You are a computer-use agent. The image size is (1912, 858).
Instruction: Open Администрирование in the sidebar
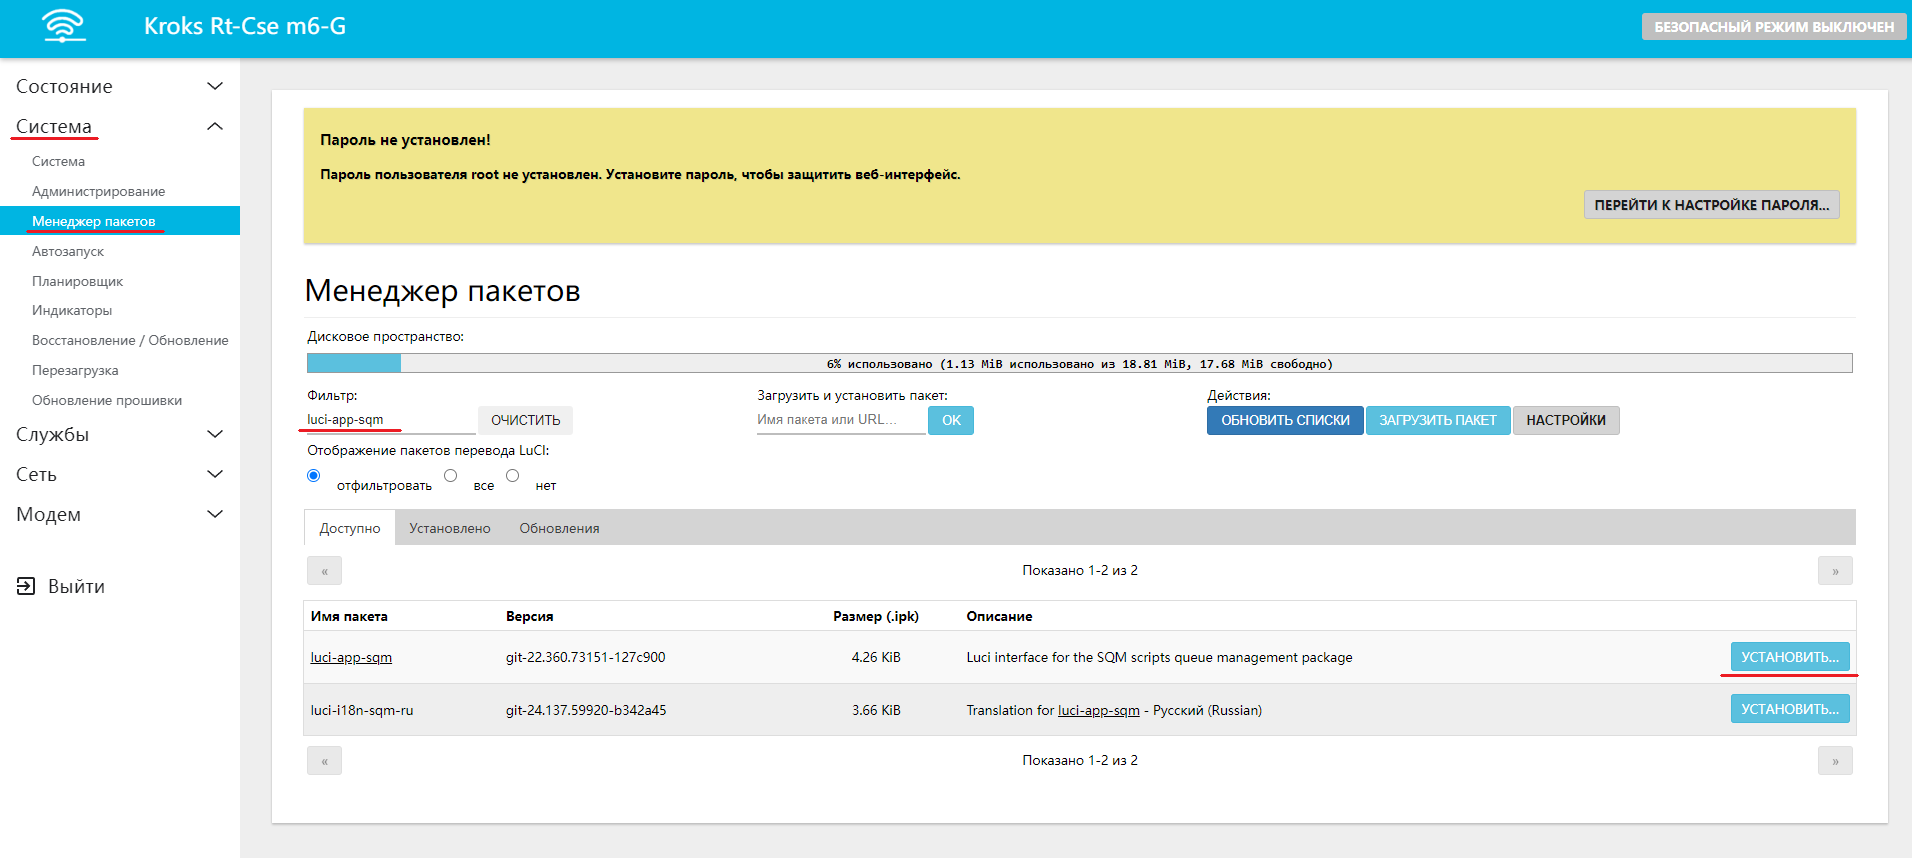point(98,191)
